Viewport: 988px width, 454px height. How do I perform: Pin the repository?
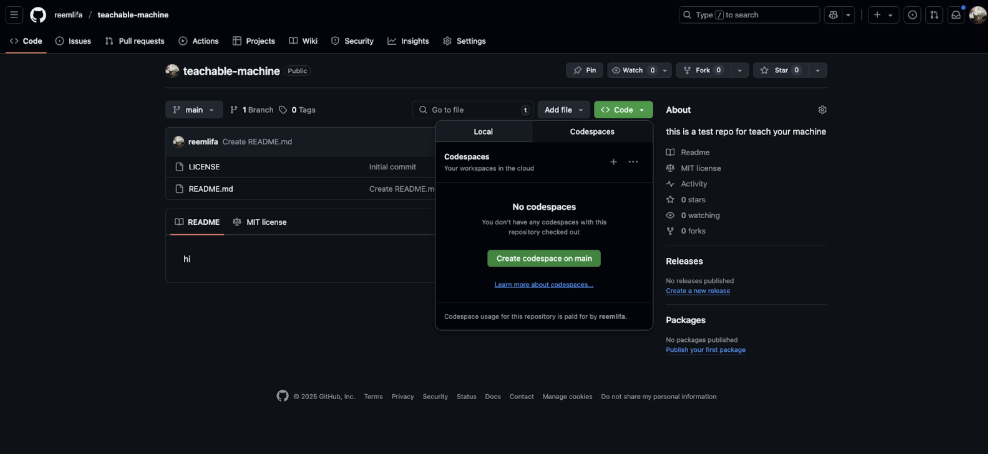tap(585, 71)
